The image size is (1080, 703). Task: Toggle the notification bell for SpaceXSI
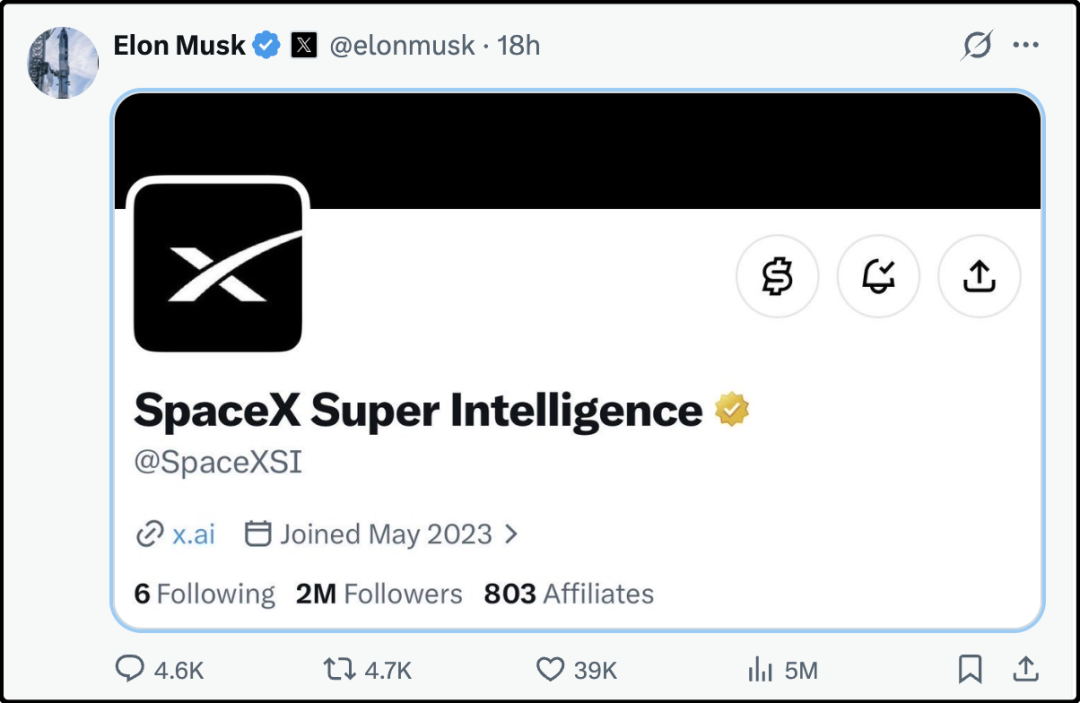tap(878, 276)
